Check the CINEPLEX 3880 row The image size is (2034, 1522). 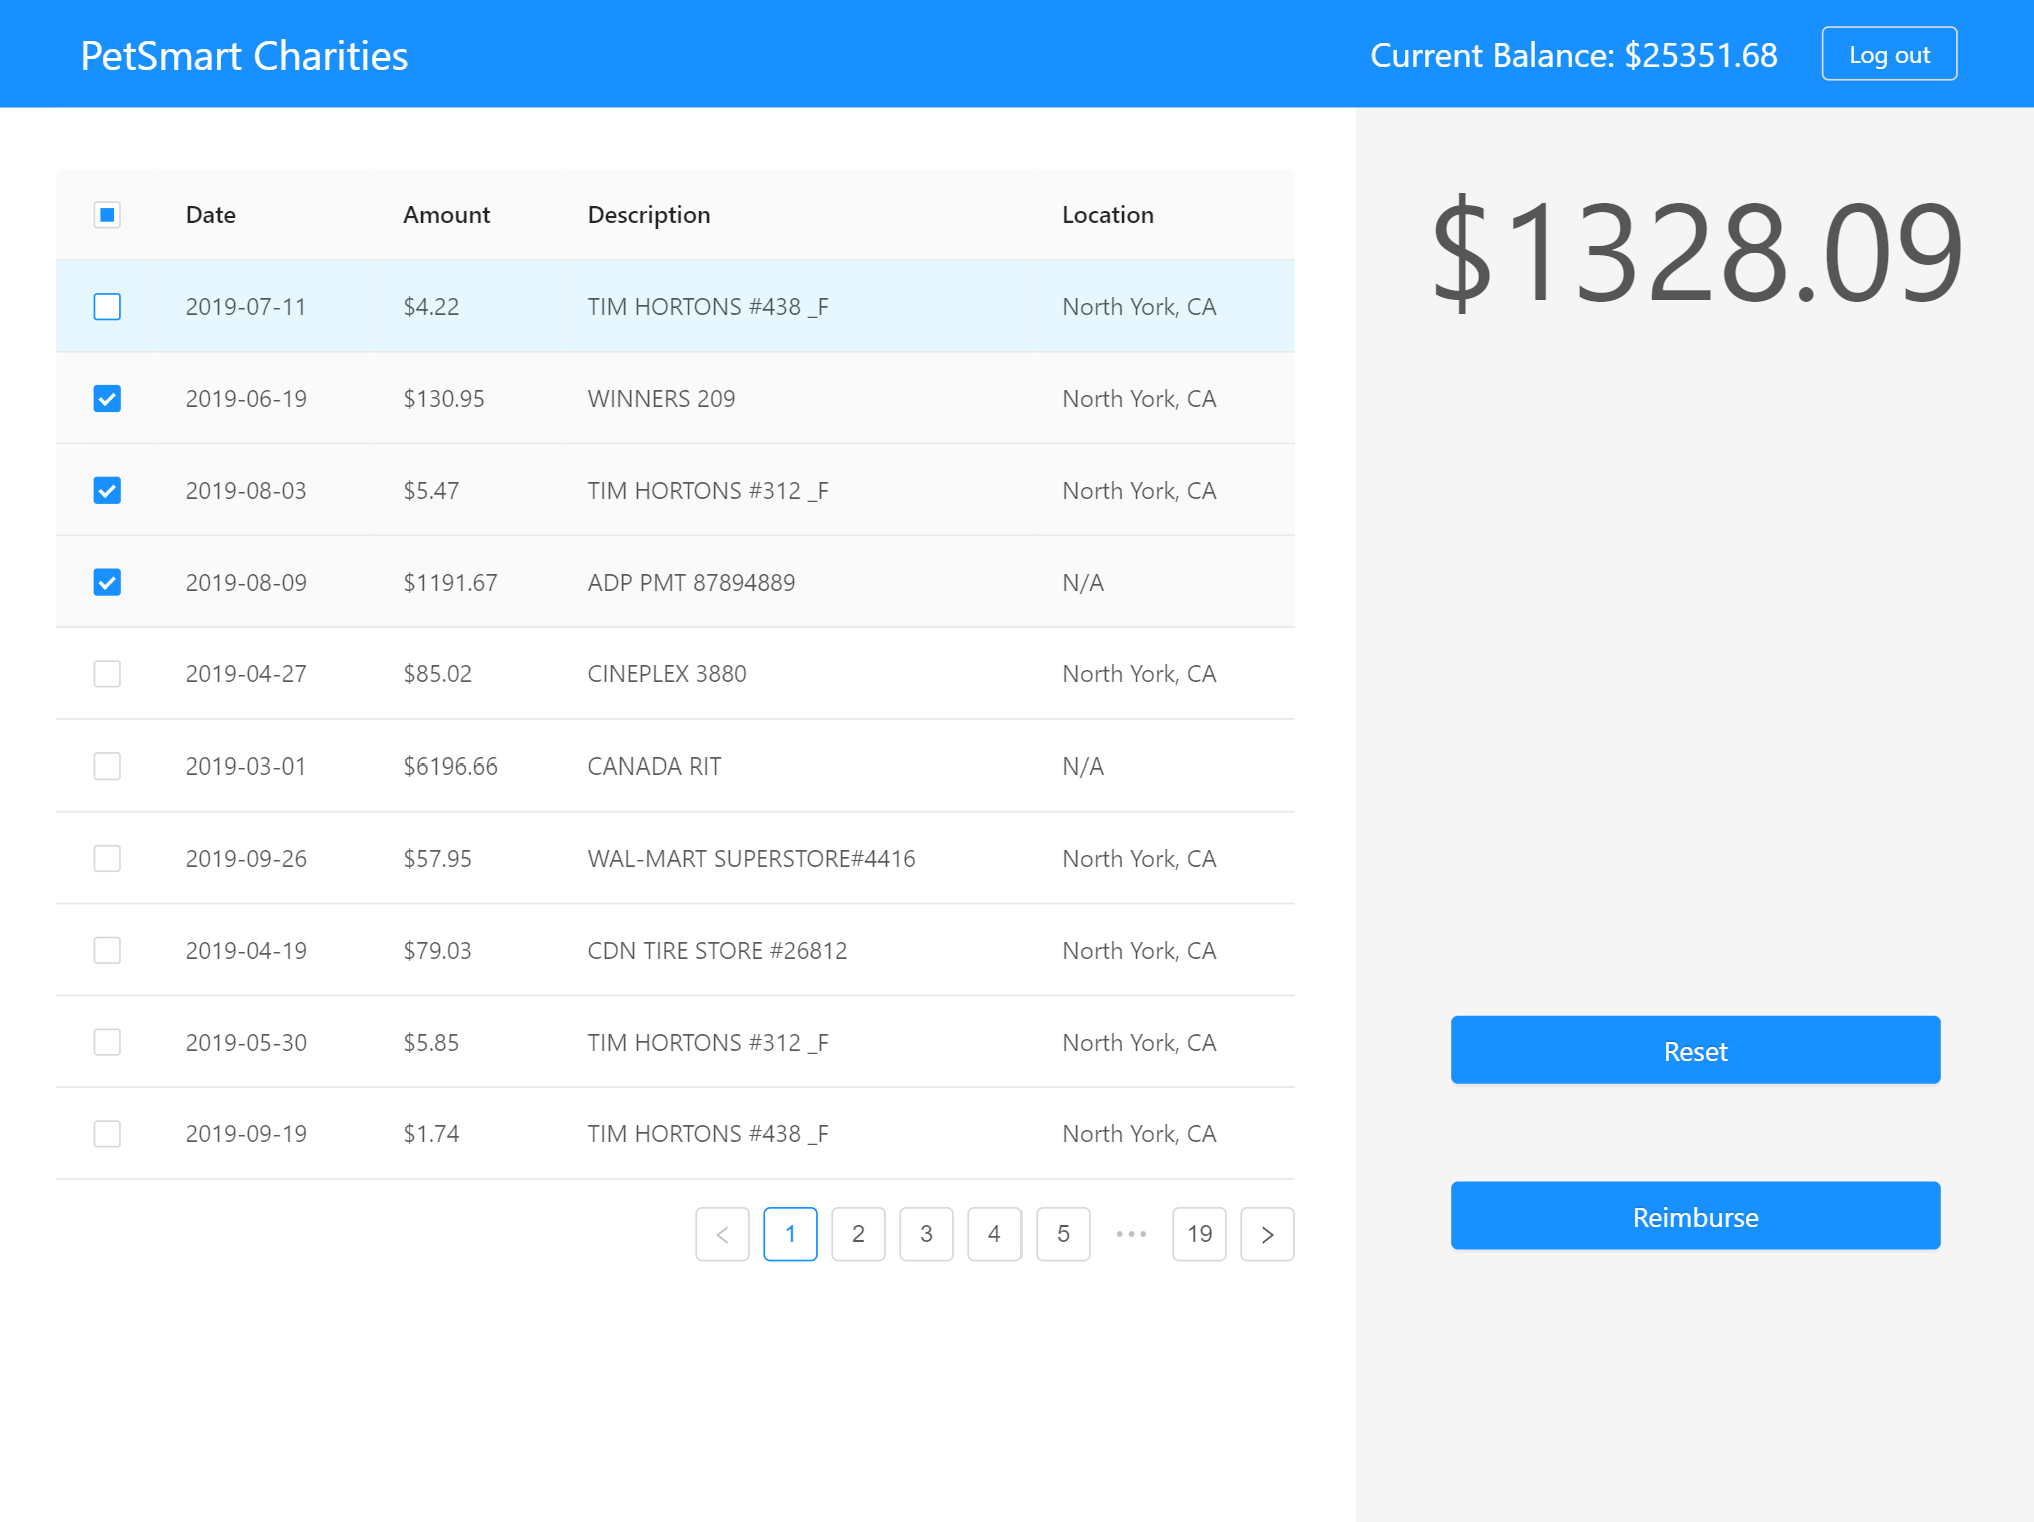pos(107,674)
